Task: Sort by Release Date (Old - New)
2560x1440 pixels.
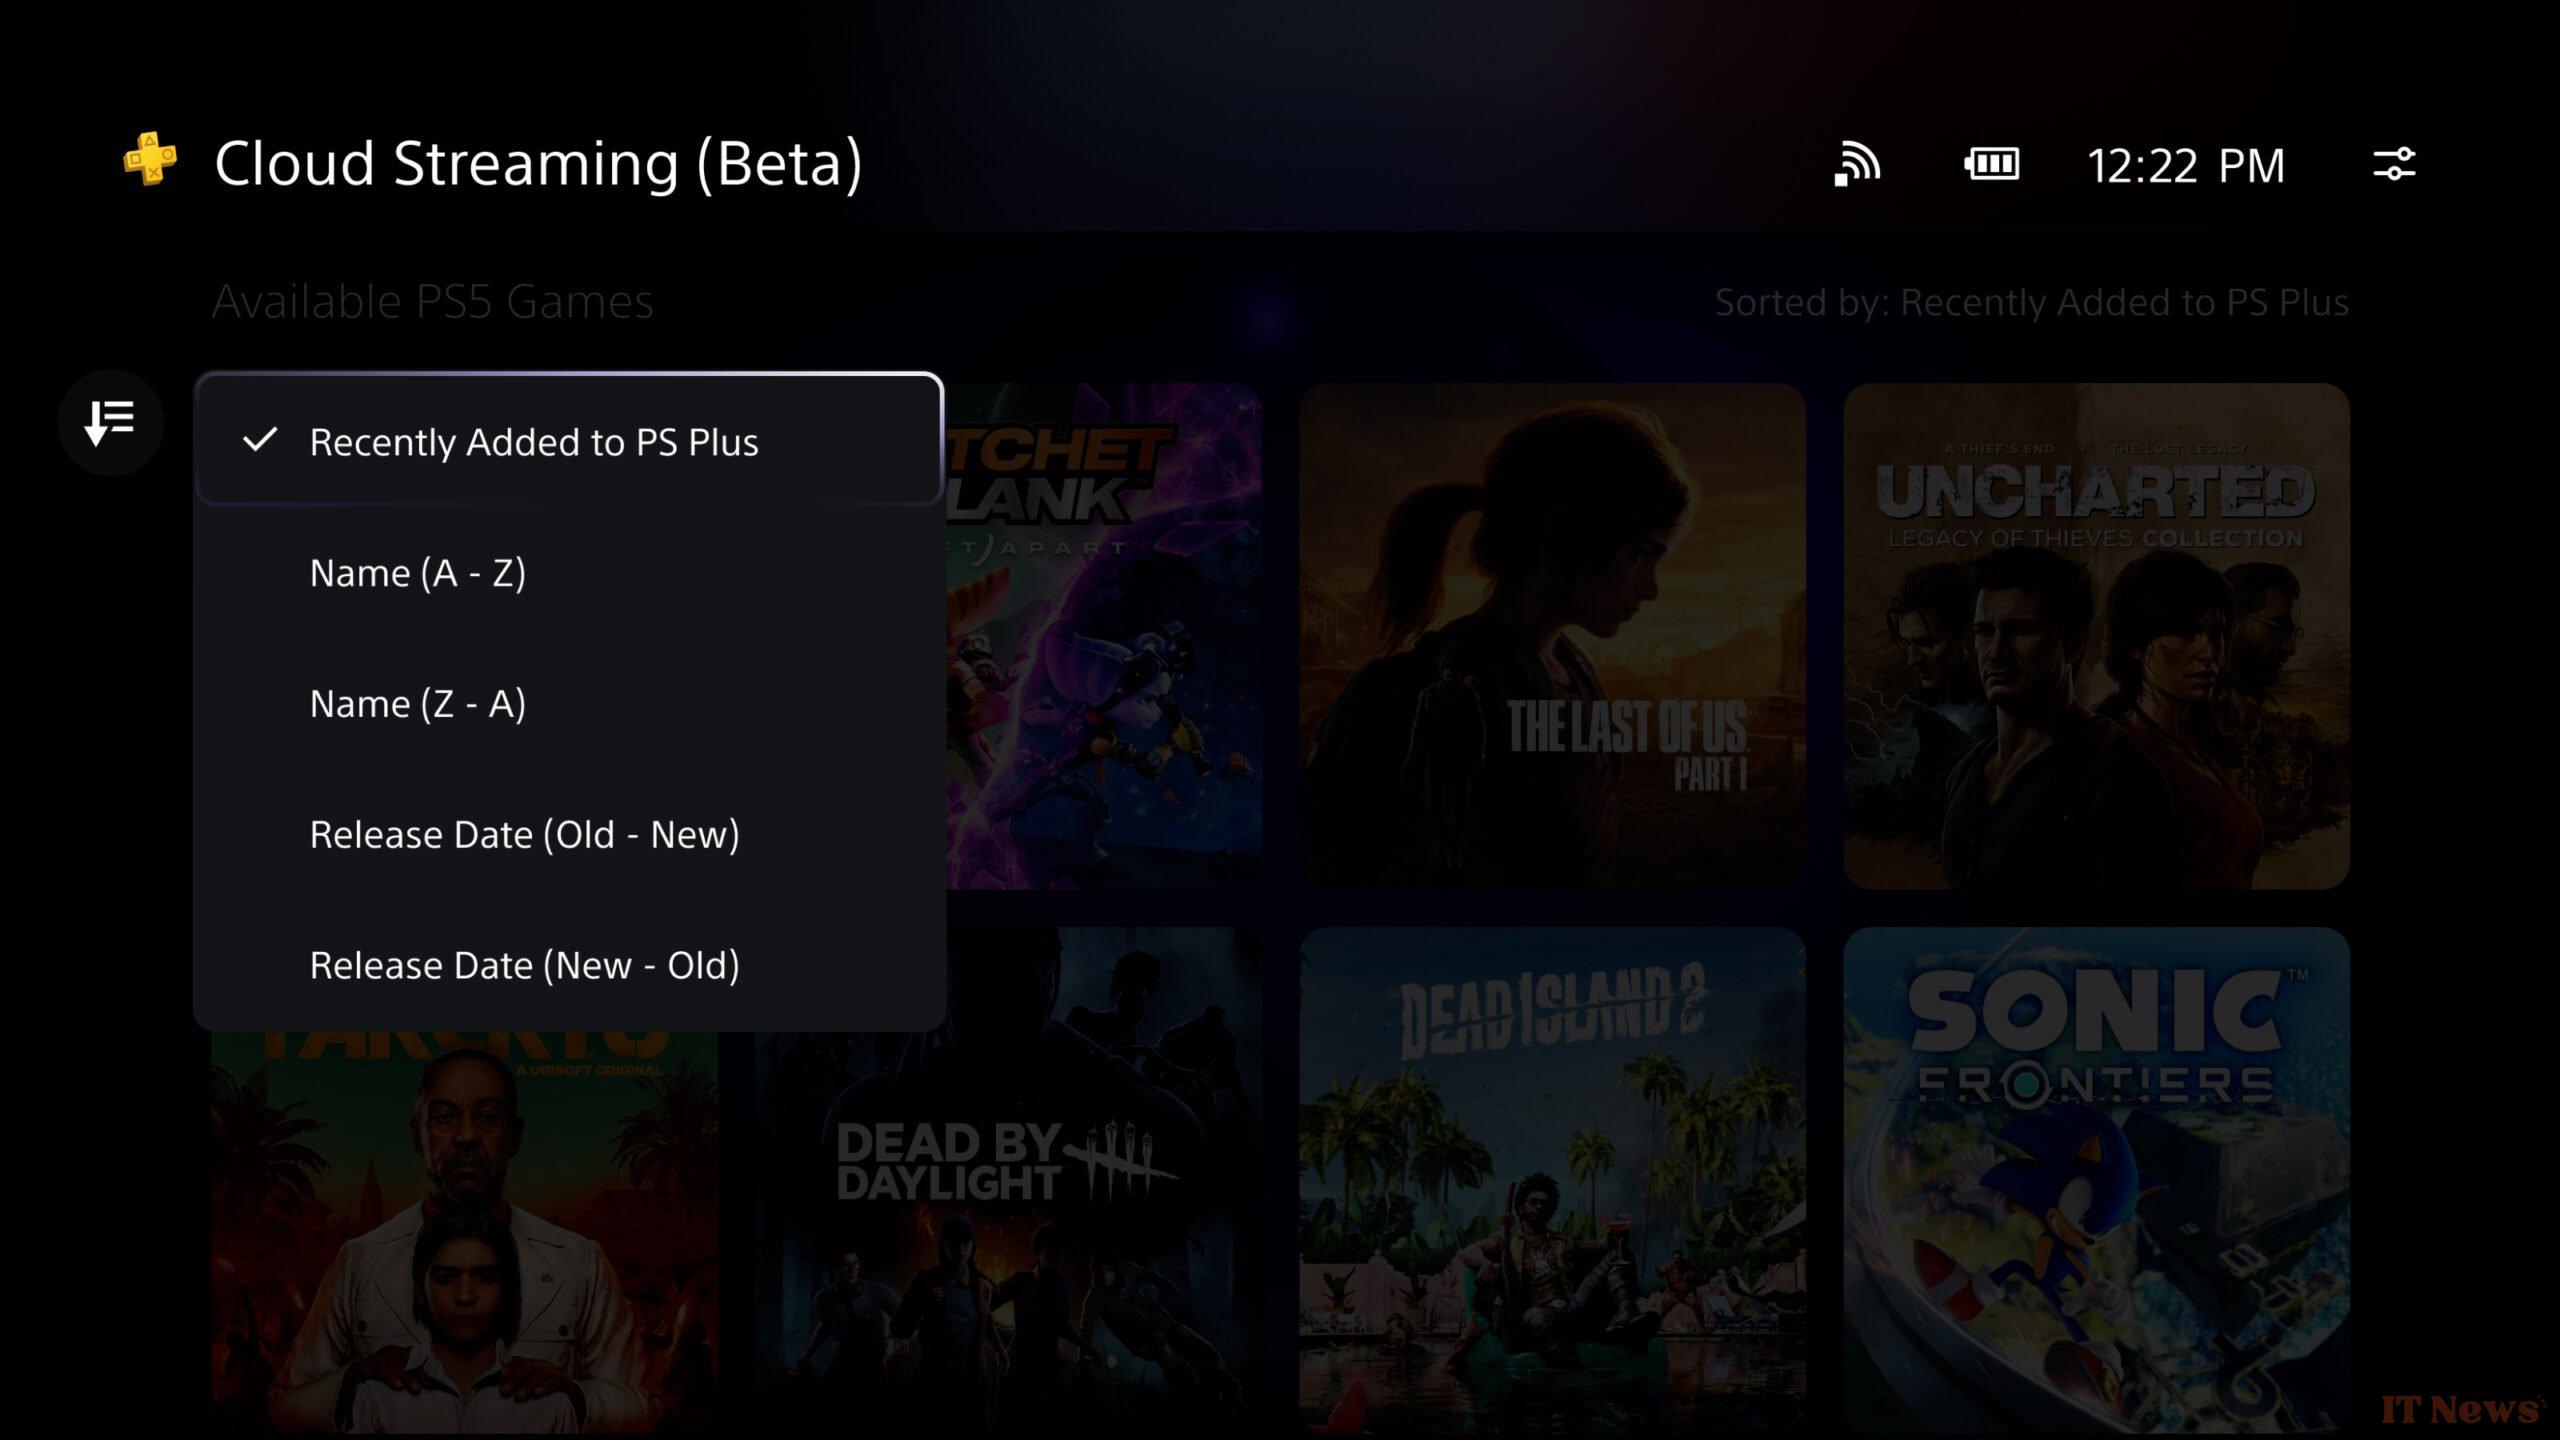Action: pyautogui.click(x=569, y=835)
